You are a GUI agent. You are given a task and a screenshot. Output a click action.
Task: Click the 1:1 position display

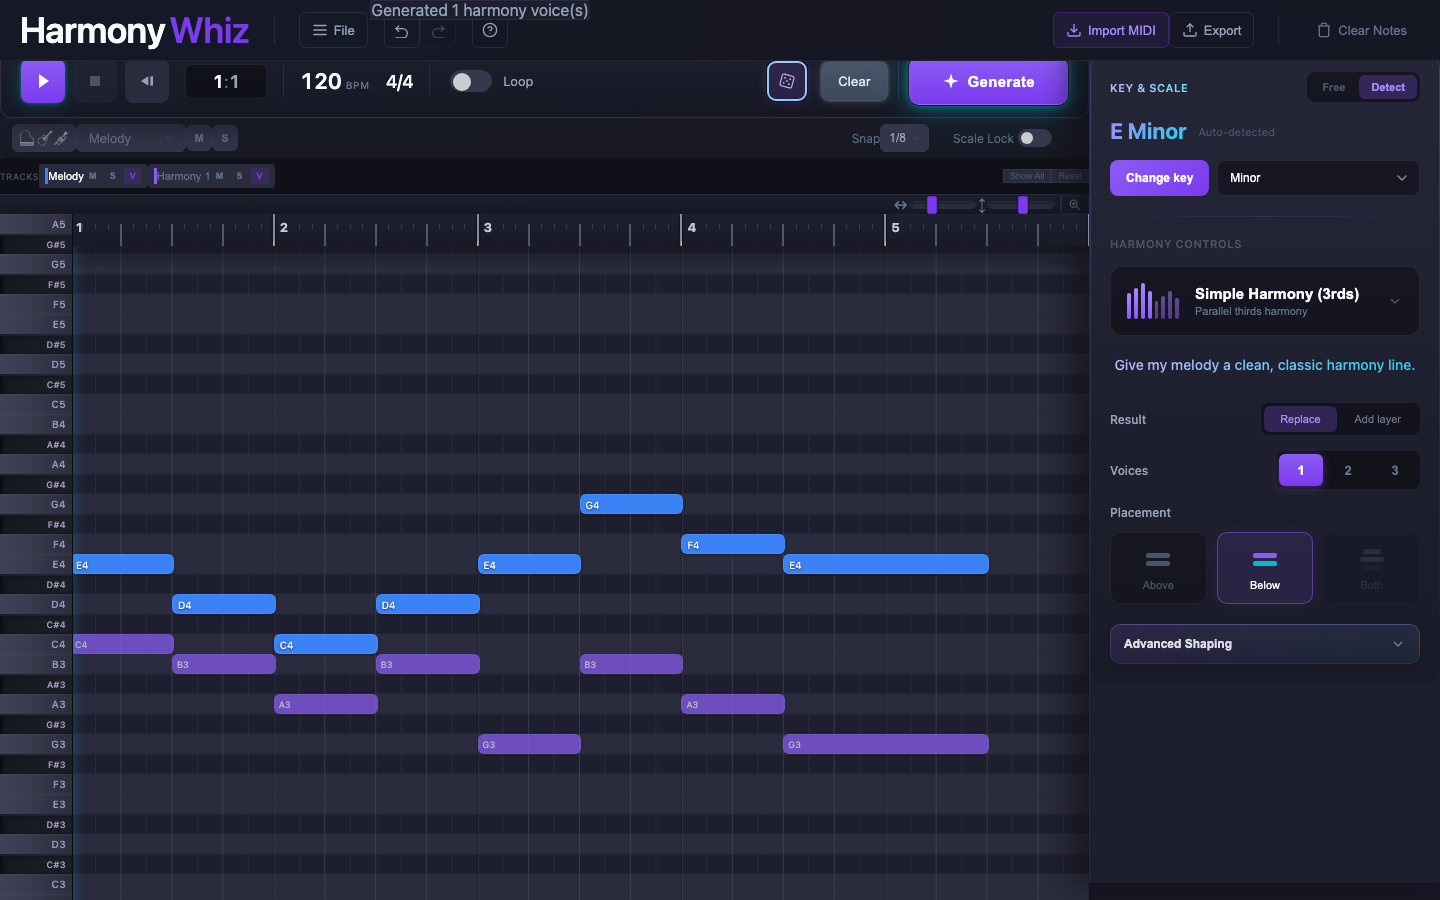pos(226,81)
